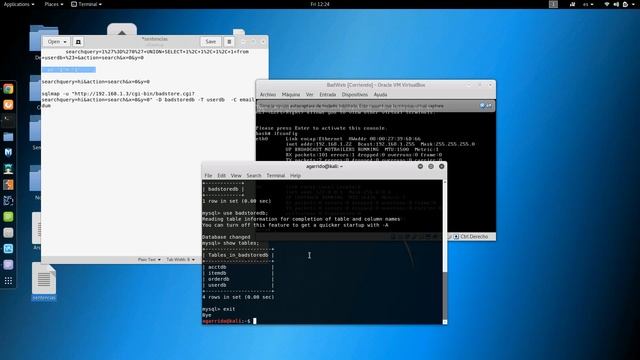
Task: Launch the Burp Suite dock icon
Action: [x=8, y=184]
